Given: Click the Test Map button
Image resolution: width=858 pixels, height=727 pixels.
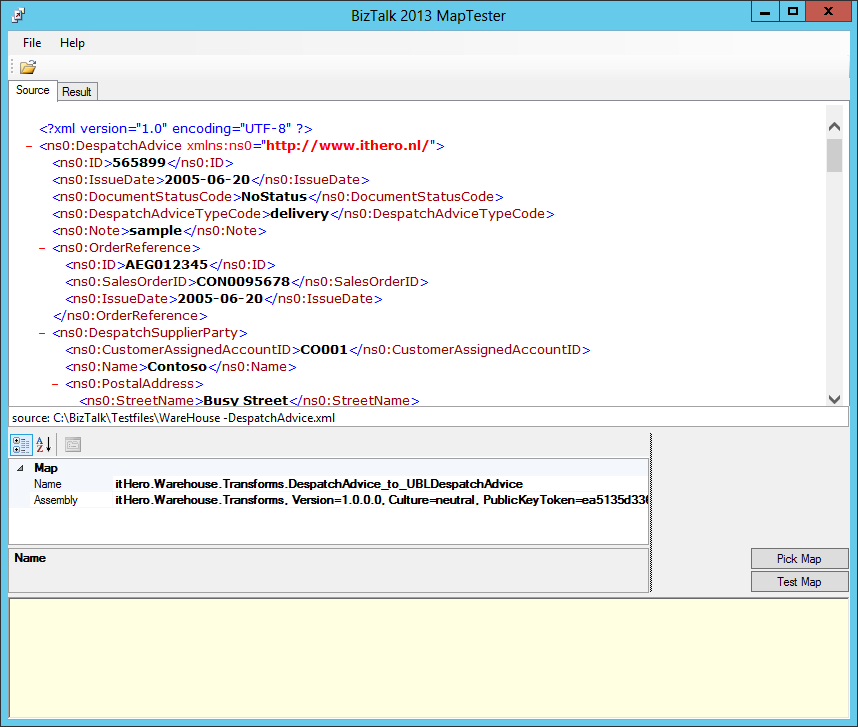Looking at the screenshot, I should click(799, 581).
